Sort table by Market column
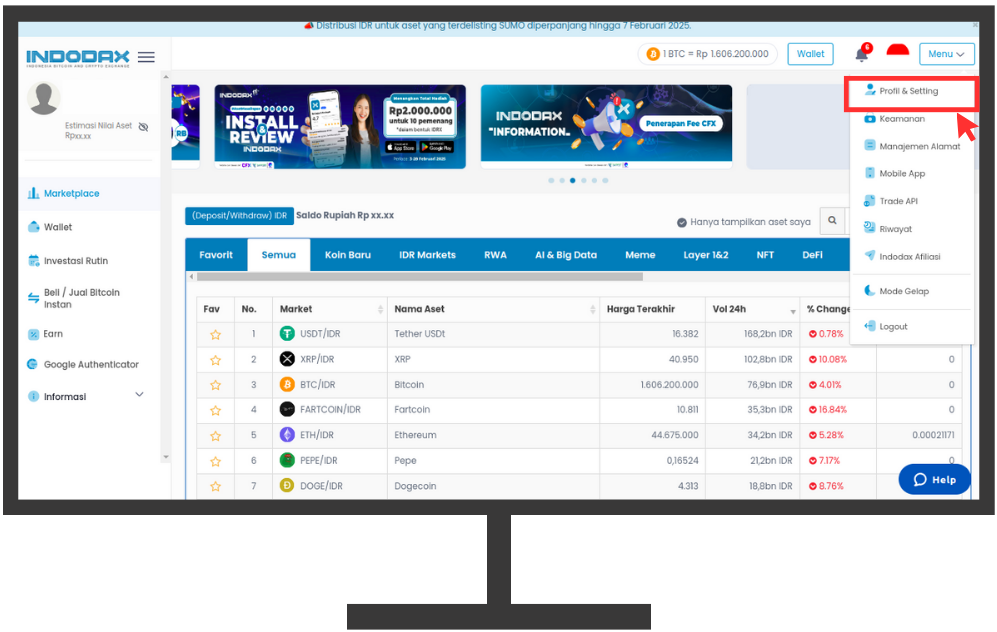This screenshot has height=632, width=997. (x=329, y=309)
